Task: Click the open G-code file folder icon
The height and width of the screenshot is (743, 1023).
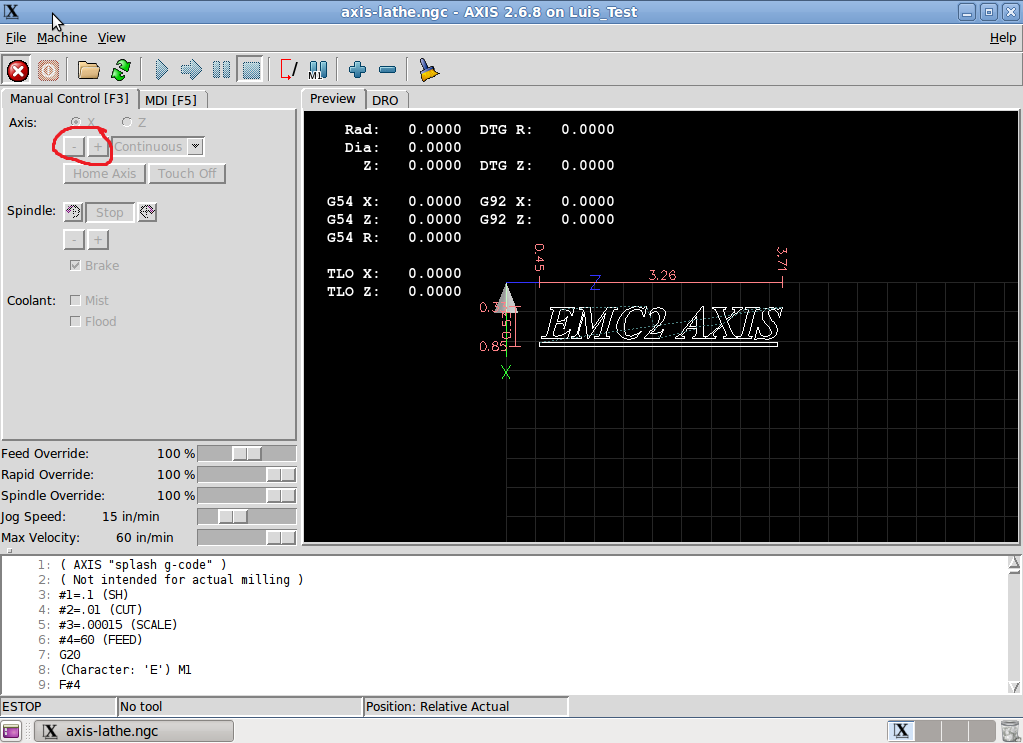Action: (x=89, y=70)
